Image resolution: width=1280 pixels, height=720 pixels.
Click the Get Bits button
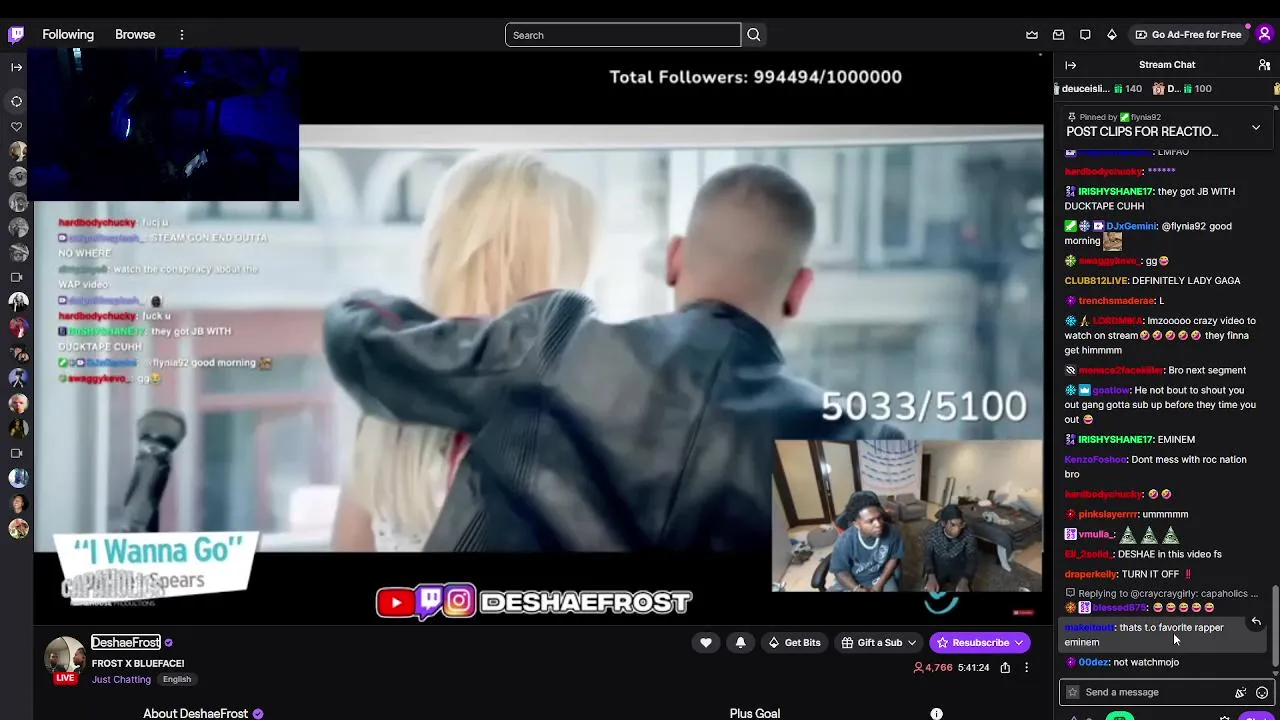click(794, 643)
